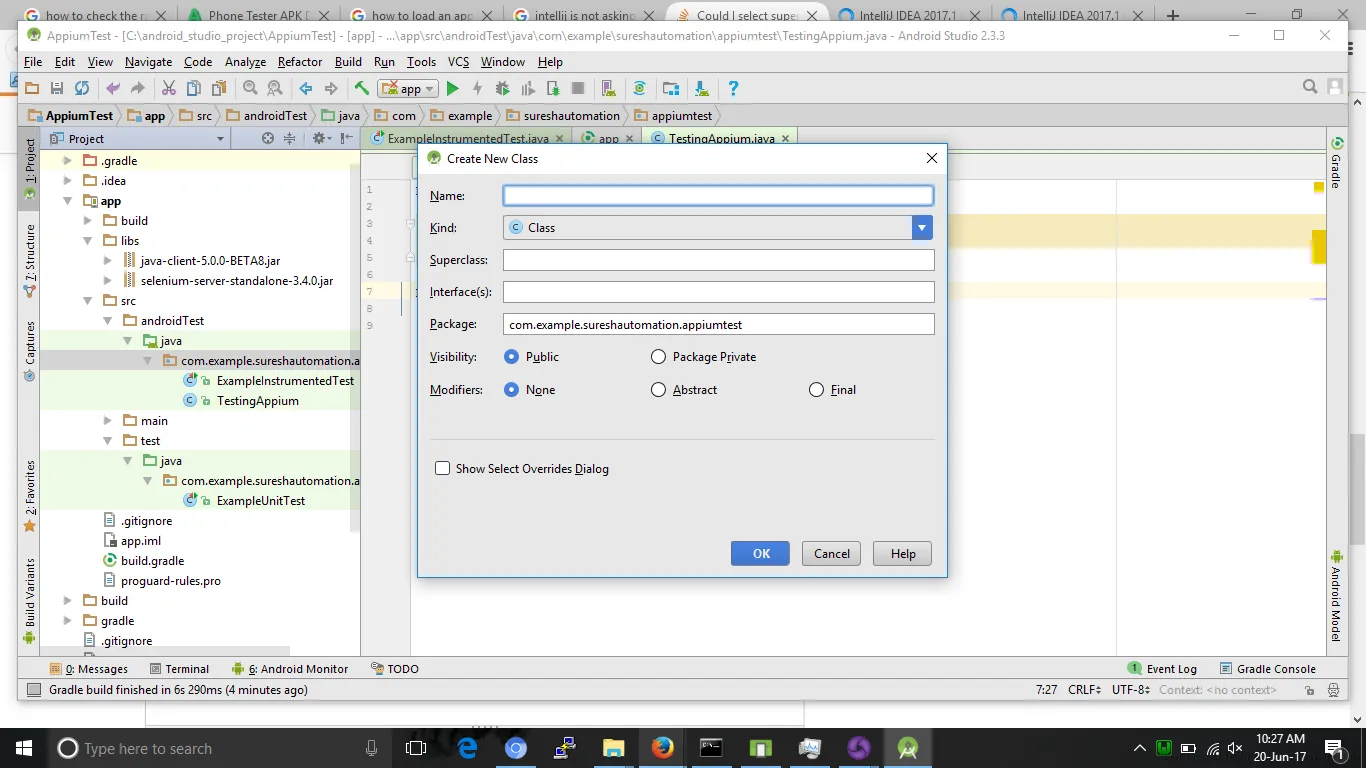Select the build.gradle file in the tree
This screenshot has width=1366, height=768.
tap(152, 560)
